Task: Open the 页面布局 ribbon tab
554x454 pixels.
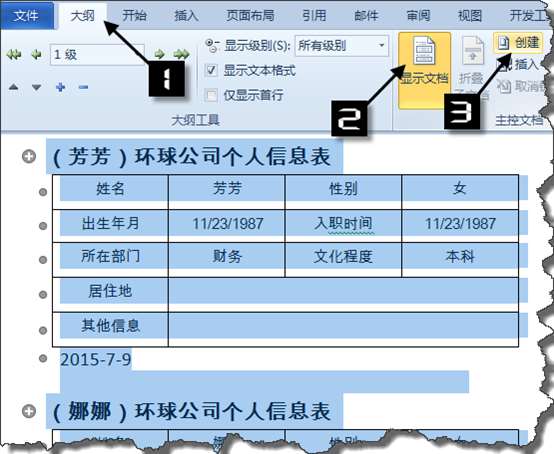Action: tap(250, 16)
